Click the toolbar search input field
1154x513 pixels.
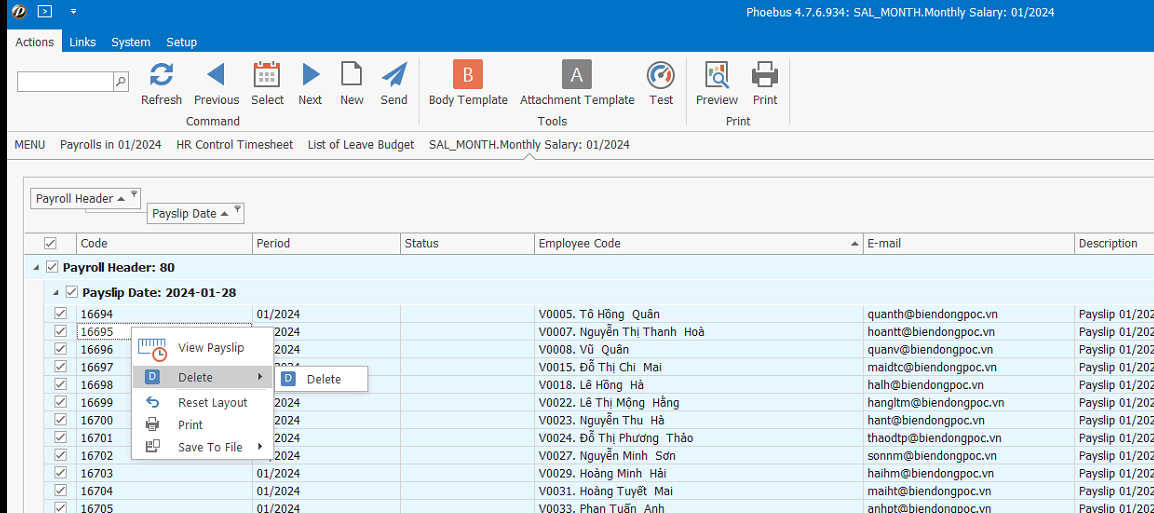(x=64, y=82)
